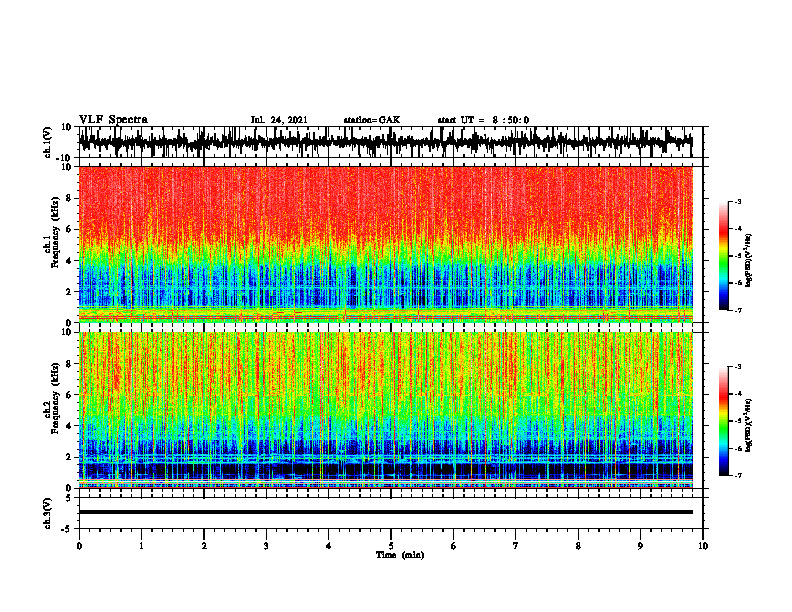Viewport: 792px width, 612px height.
Task: Click the "ch.1(V)" axis label
Action: coord(48,142)
